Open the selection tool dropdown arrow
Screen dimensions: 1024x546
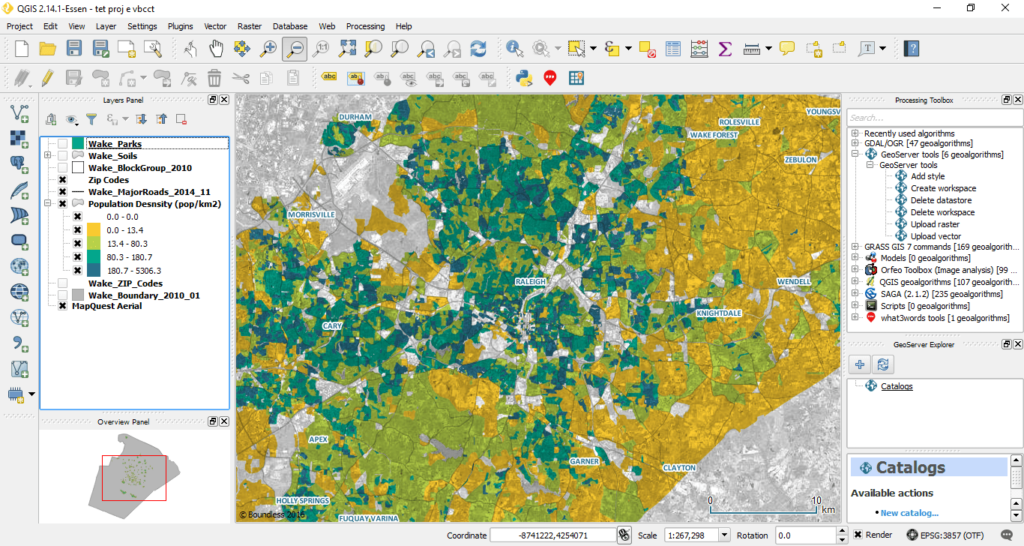tap(593, 48)
